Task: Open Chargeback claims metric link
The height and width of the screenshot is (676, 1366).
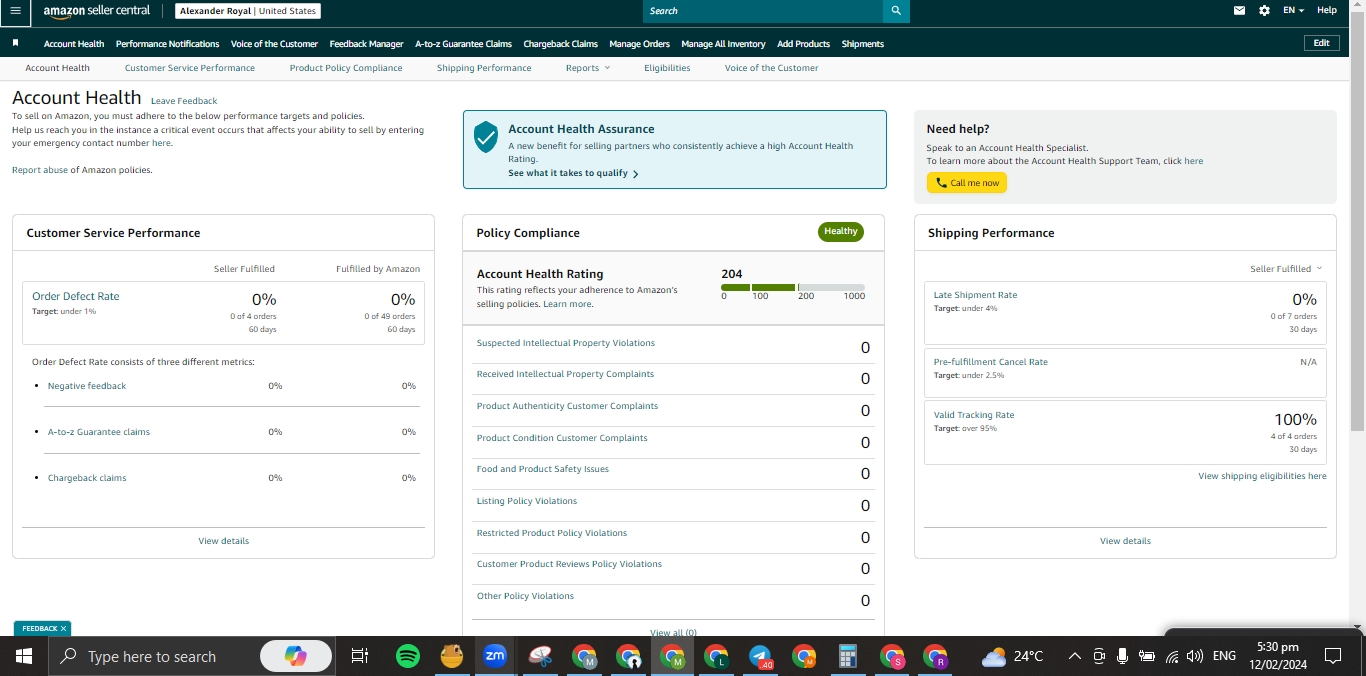Action: 87,478
